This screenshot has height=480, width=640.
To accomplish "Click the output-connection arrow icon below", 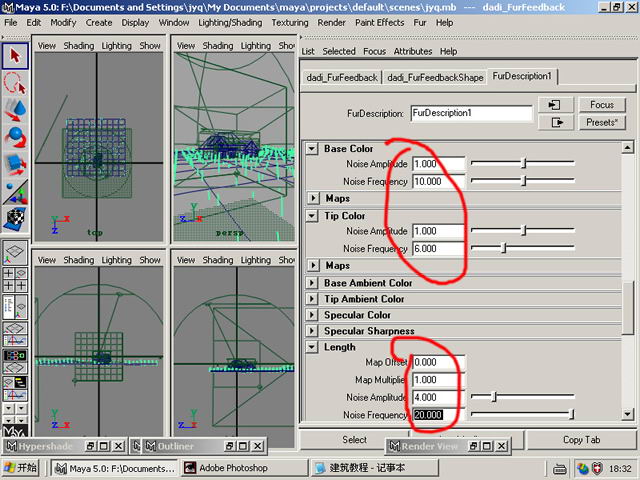I will coord(555,122).
